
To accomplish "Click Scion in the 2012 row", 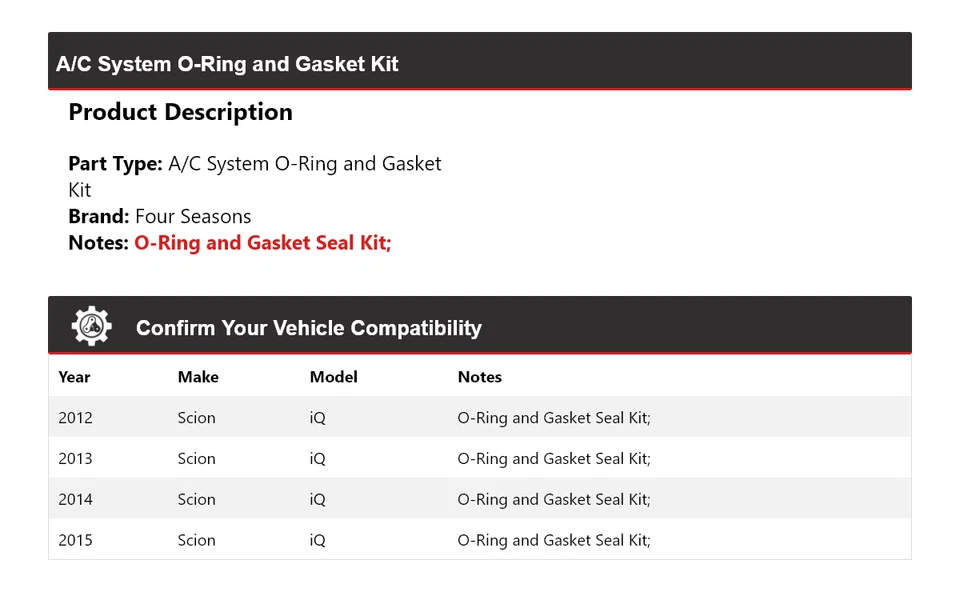I will click(x=196, y=418).
